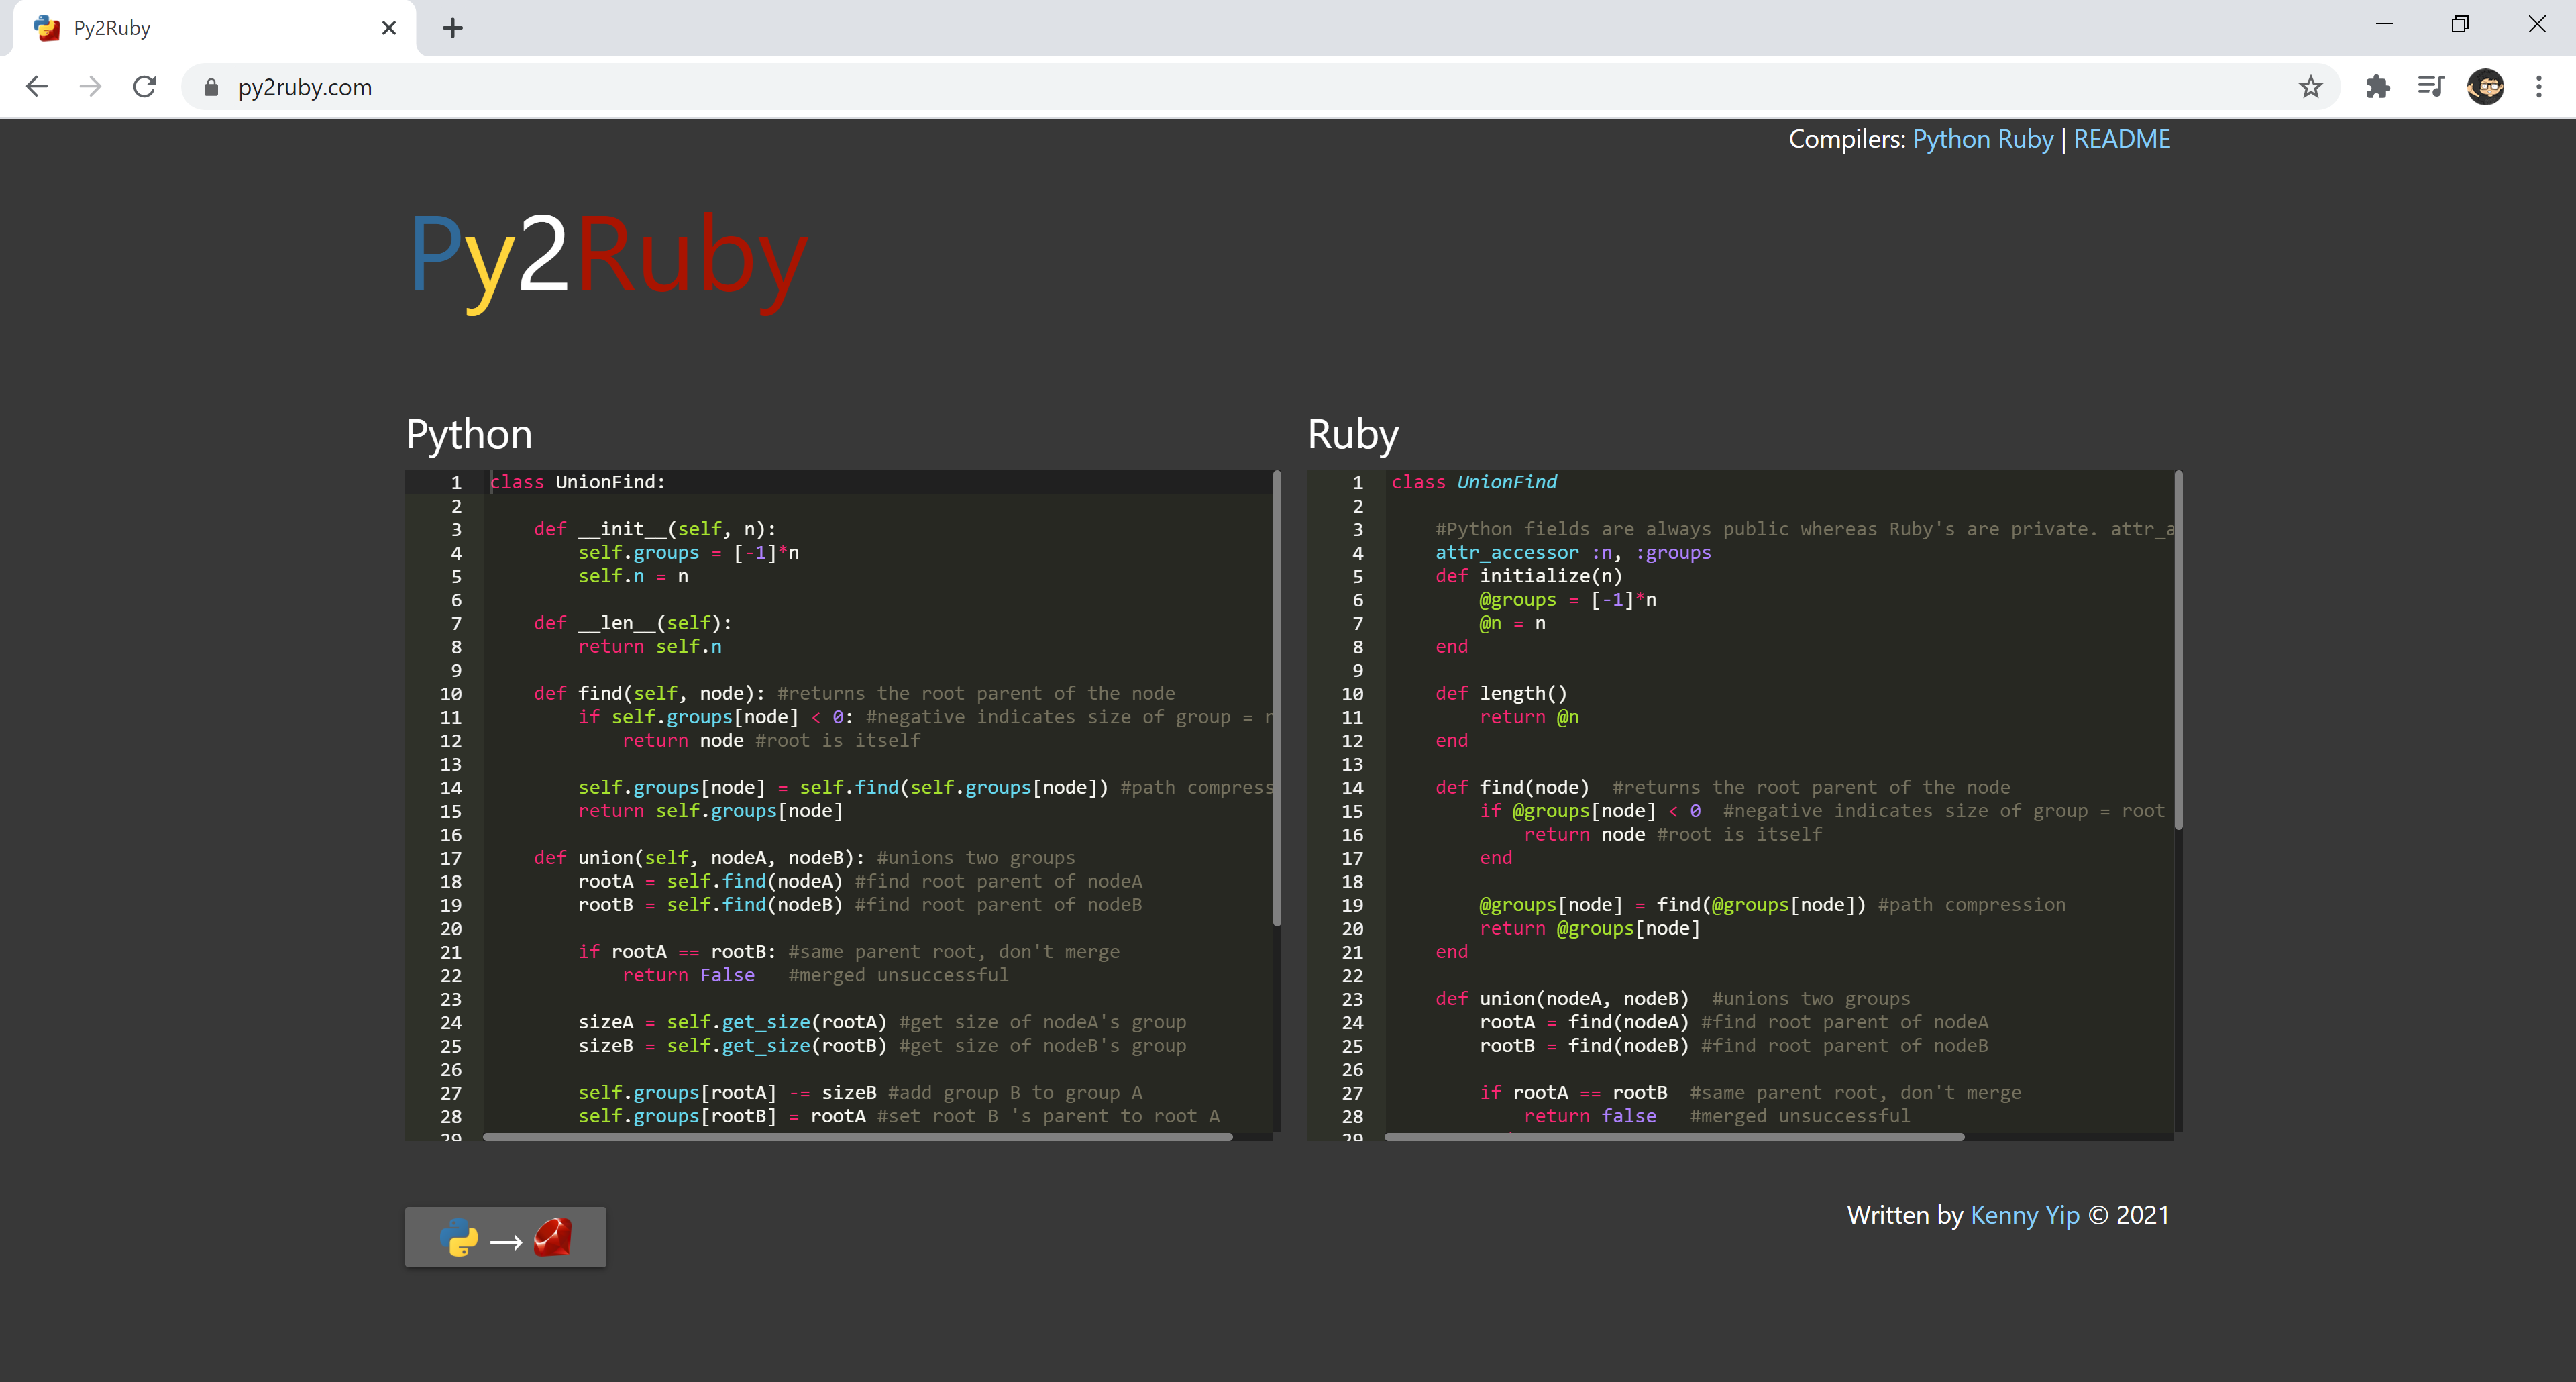
Task: Open the media control playlist icon
Action: (x=2431, y=87)
